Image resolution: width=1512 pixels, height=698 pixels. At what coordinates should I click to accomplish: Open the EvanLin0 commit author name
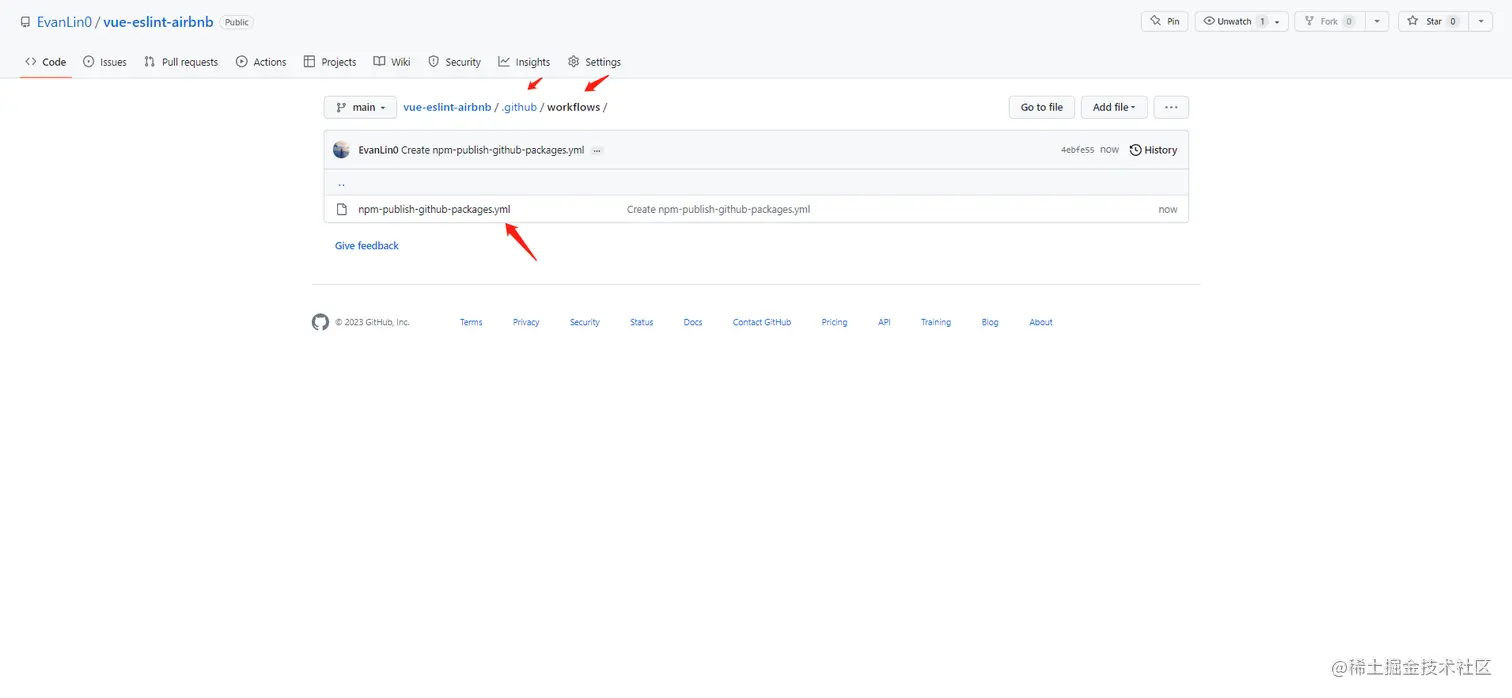tap(378, 150)
